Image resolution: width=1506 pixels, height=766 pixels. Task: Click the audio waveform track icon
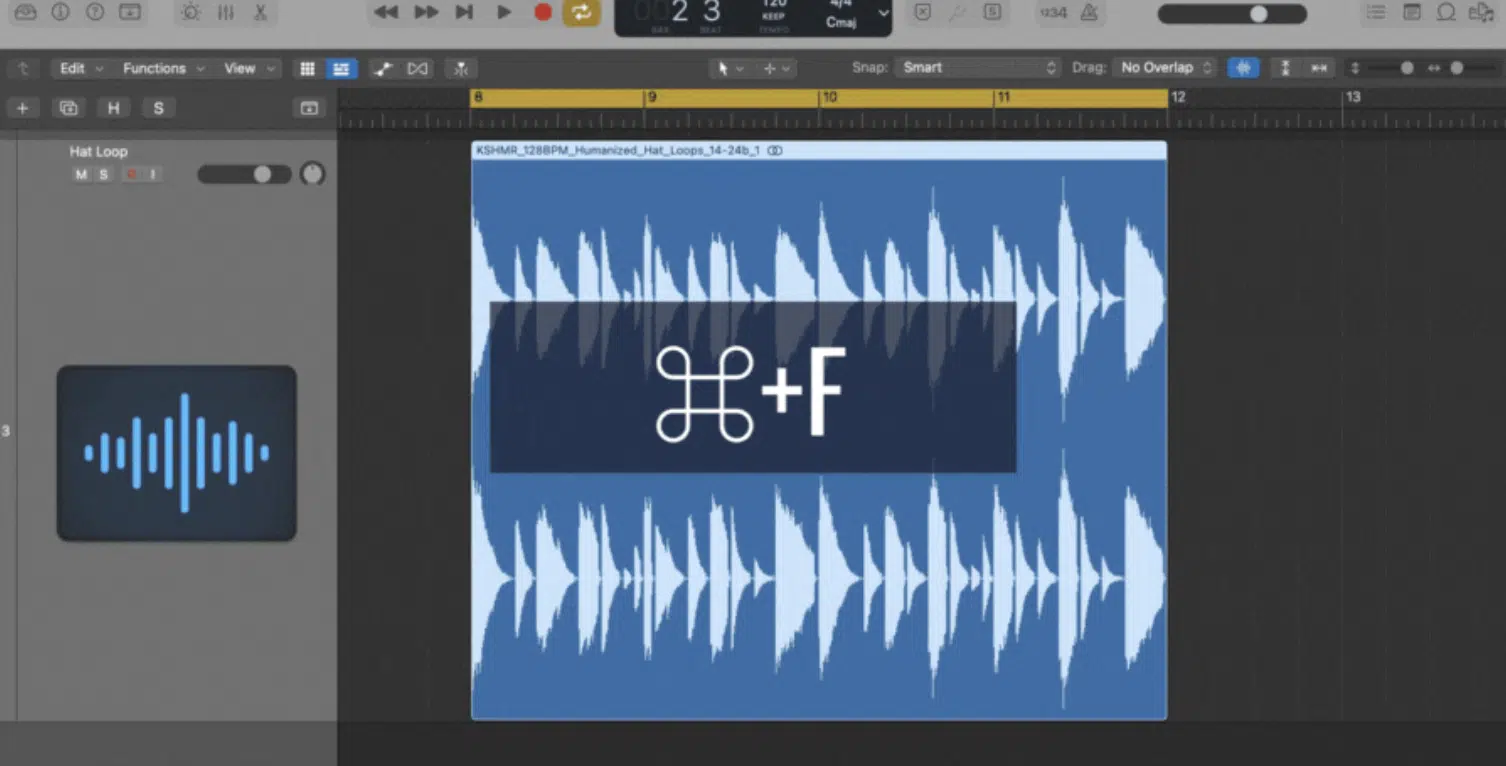click(177, 453)
